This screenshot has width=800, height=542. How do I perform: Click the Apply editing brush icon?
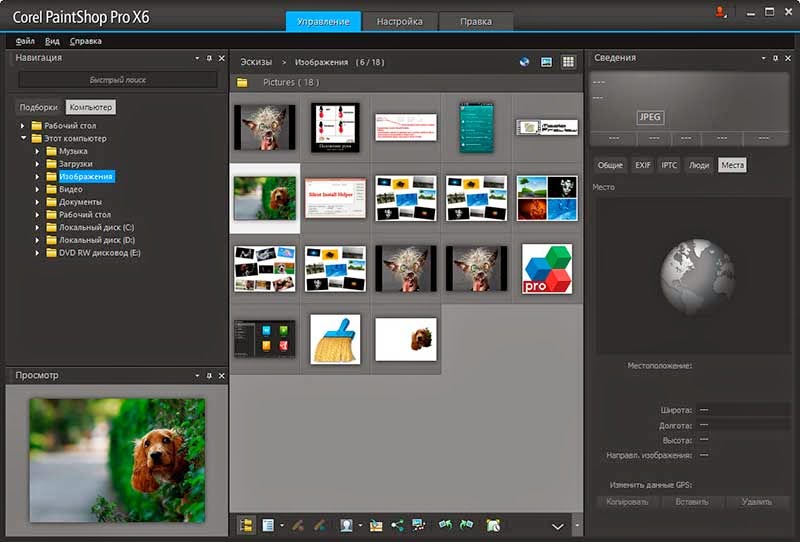tap(319, 525)
